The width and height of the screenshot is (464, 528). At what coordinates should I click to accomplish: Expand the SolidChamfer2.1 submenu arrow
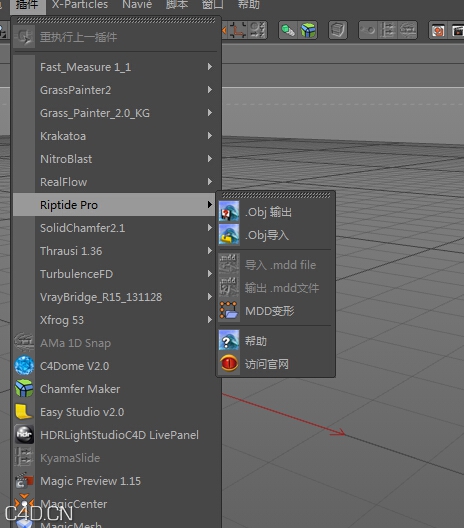(210, 228)
